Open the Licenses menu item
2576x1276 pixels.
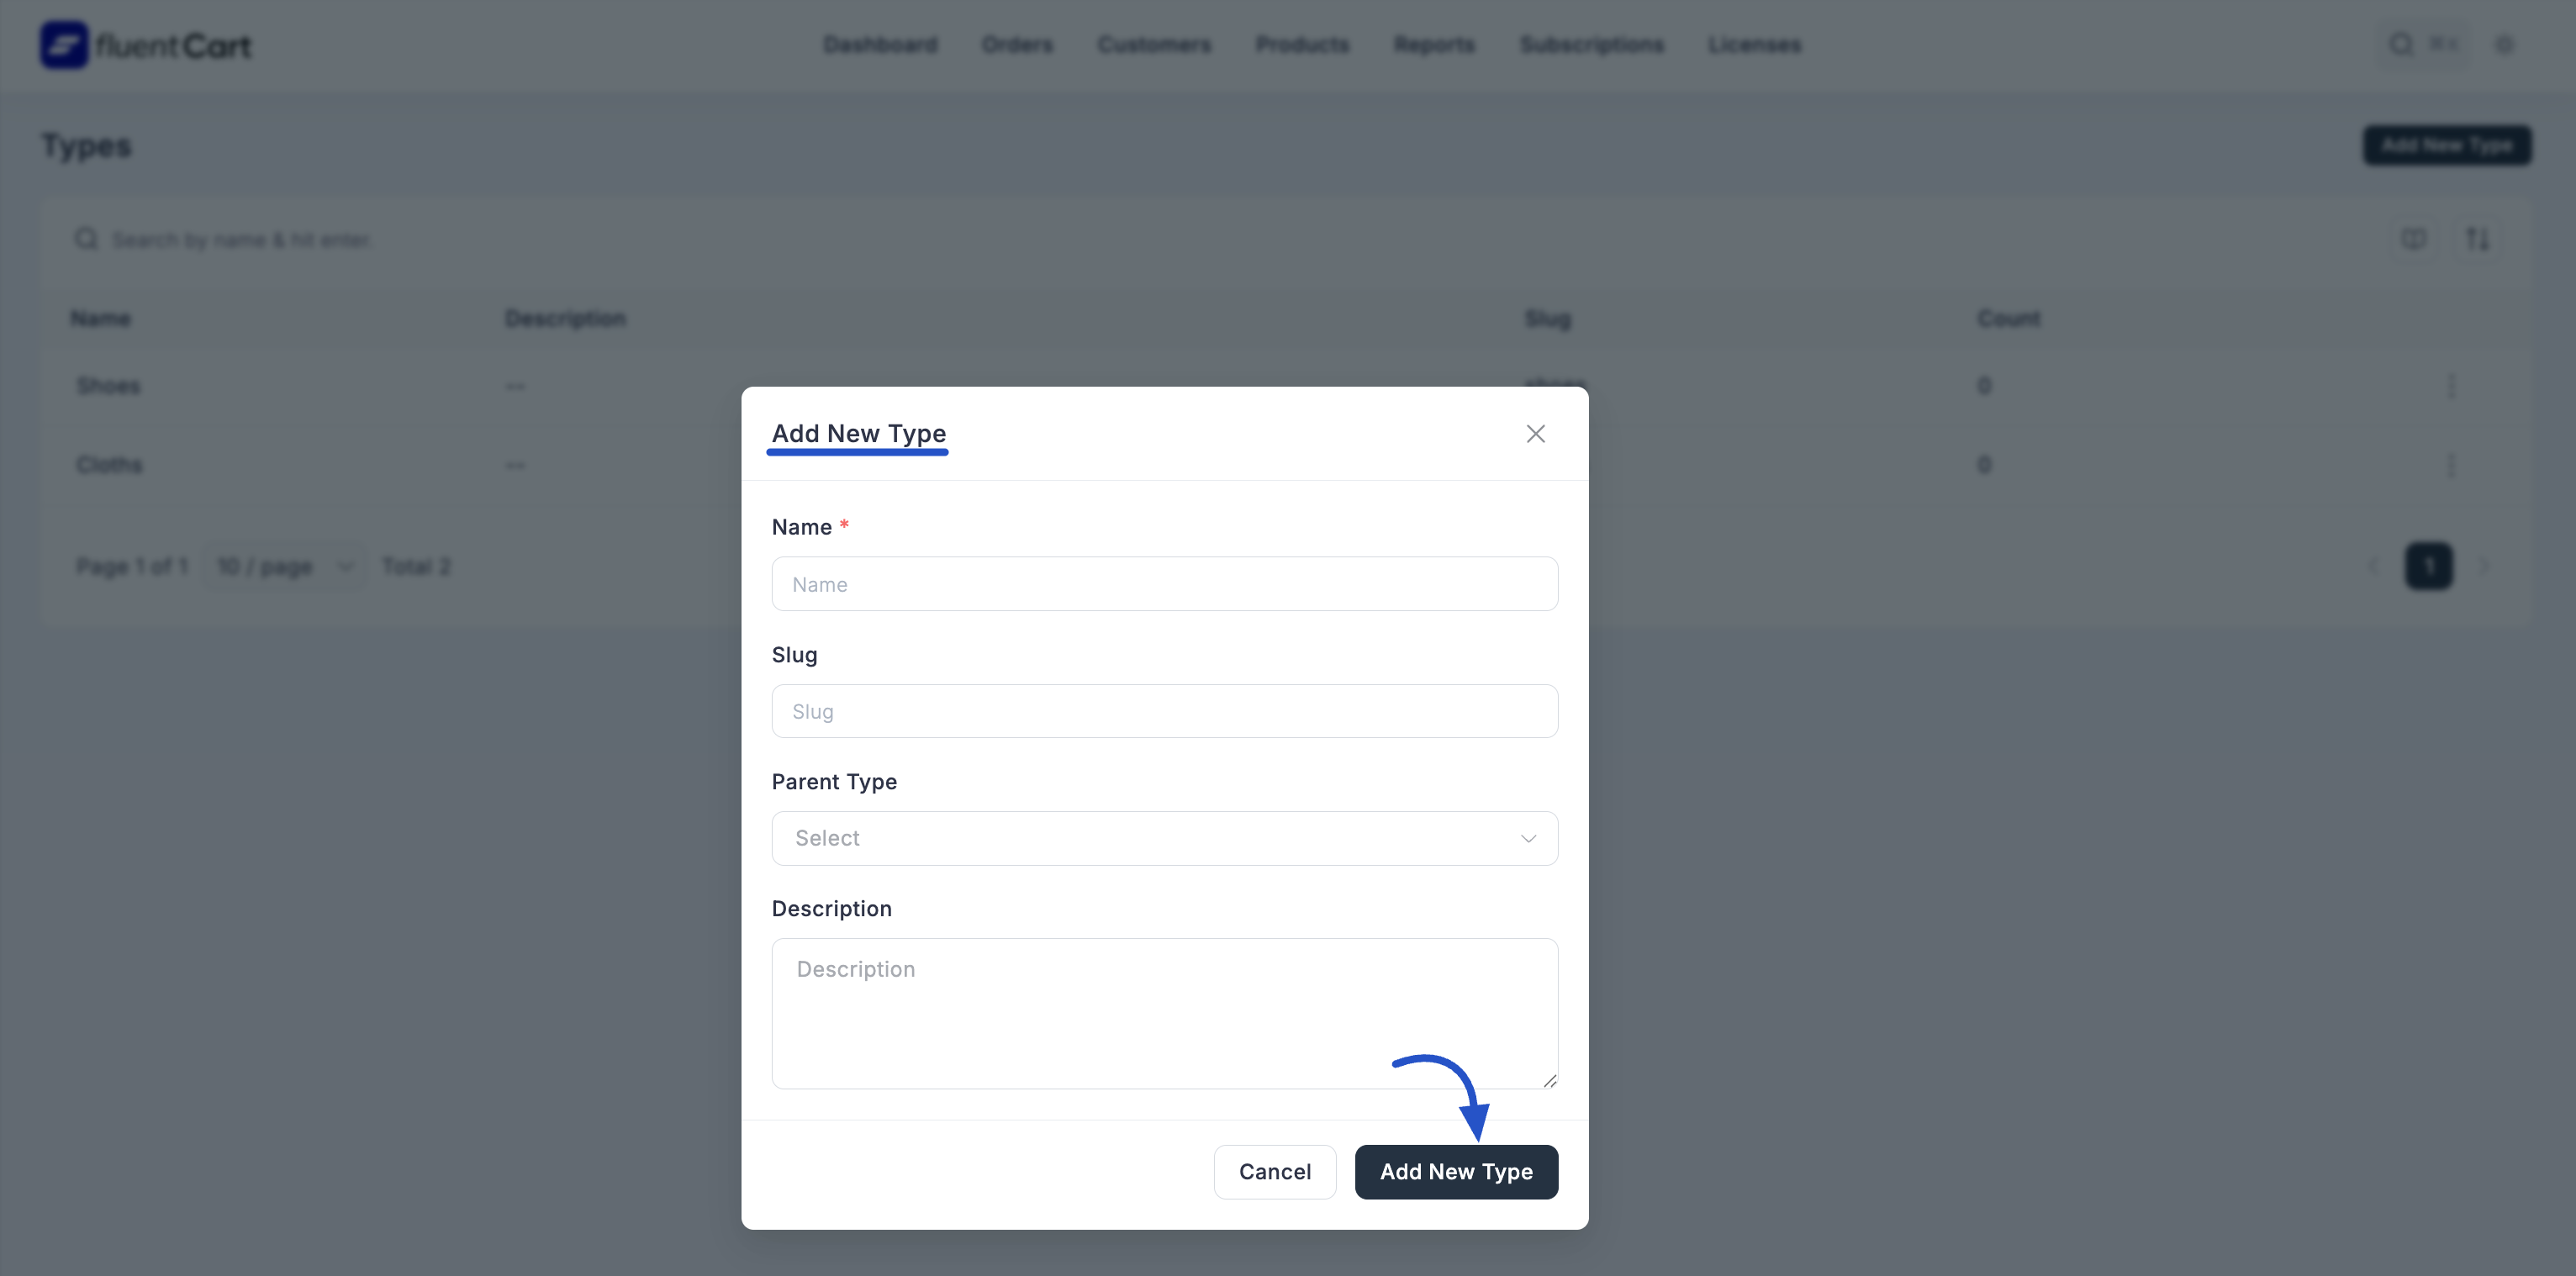click(1754, 44)
